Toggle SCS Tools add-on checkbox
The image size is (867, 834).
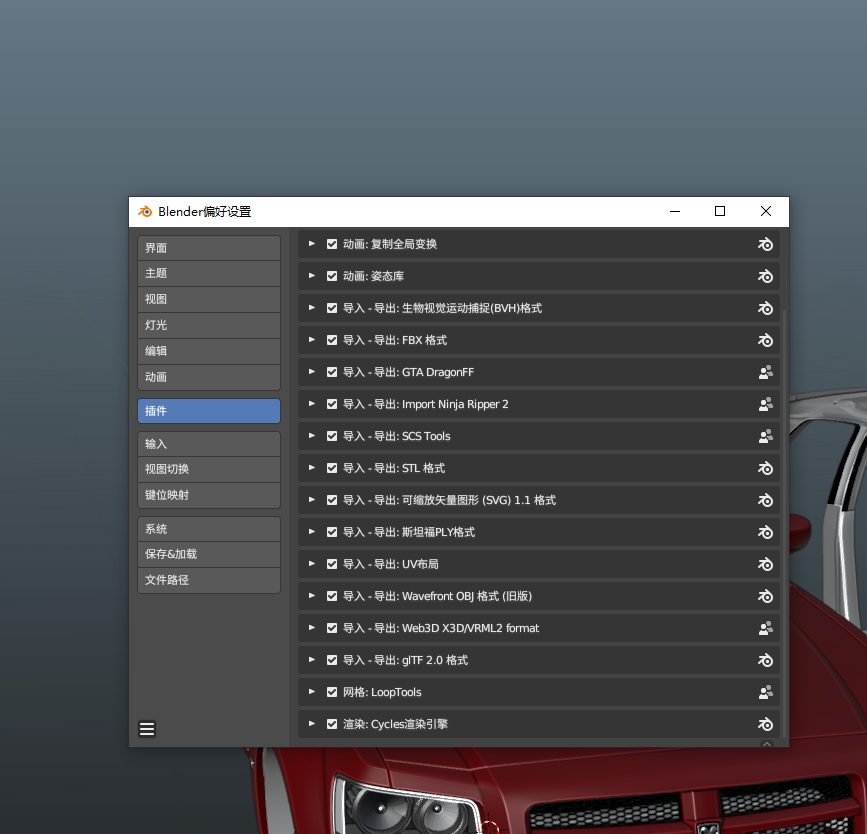pyautogui.click(x=332, y=436)
